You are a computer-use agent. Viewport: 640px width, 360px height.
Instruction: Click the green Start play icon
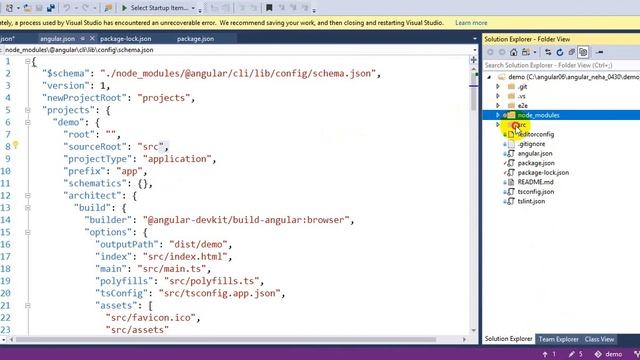124,8
